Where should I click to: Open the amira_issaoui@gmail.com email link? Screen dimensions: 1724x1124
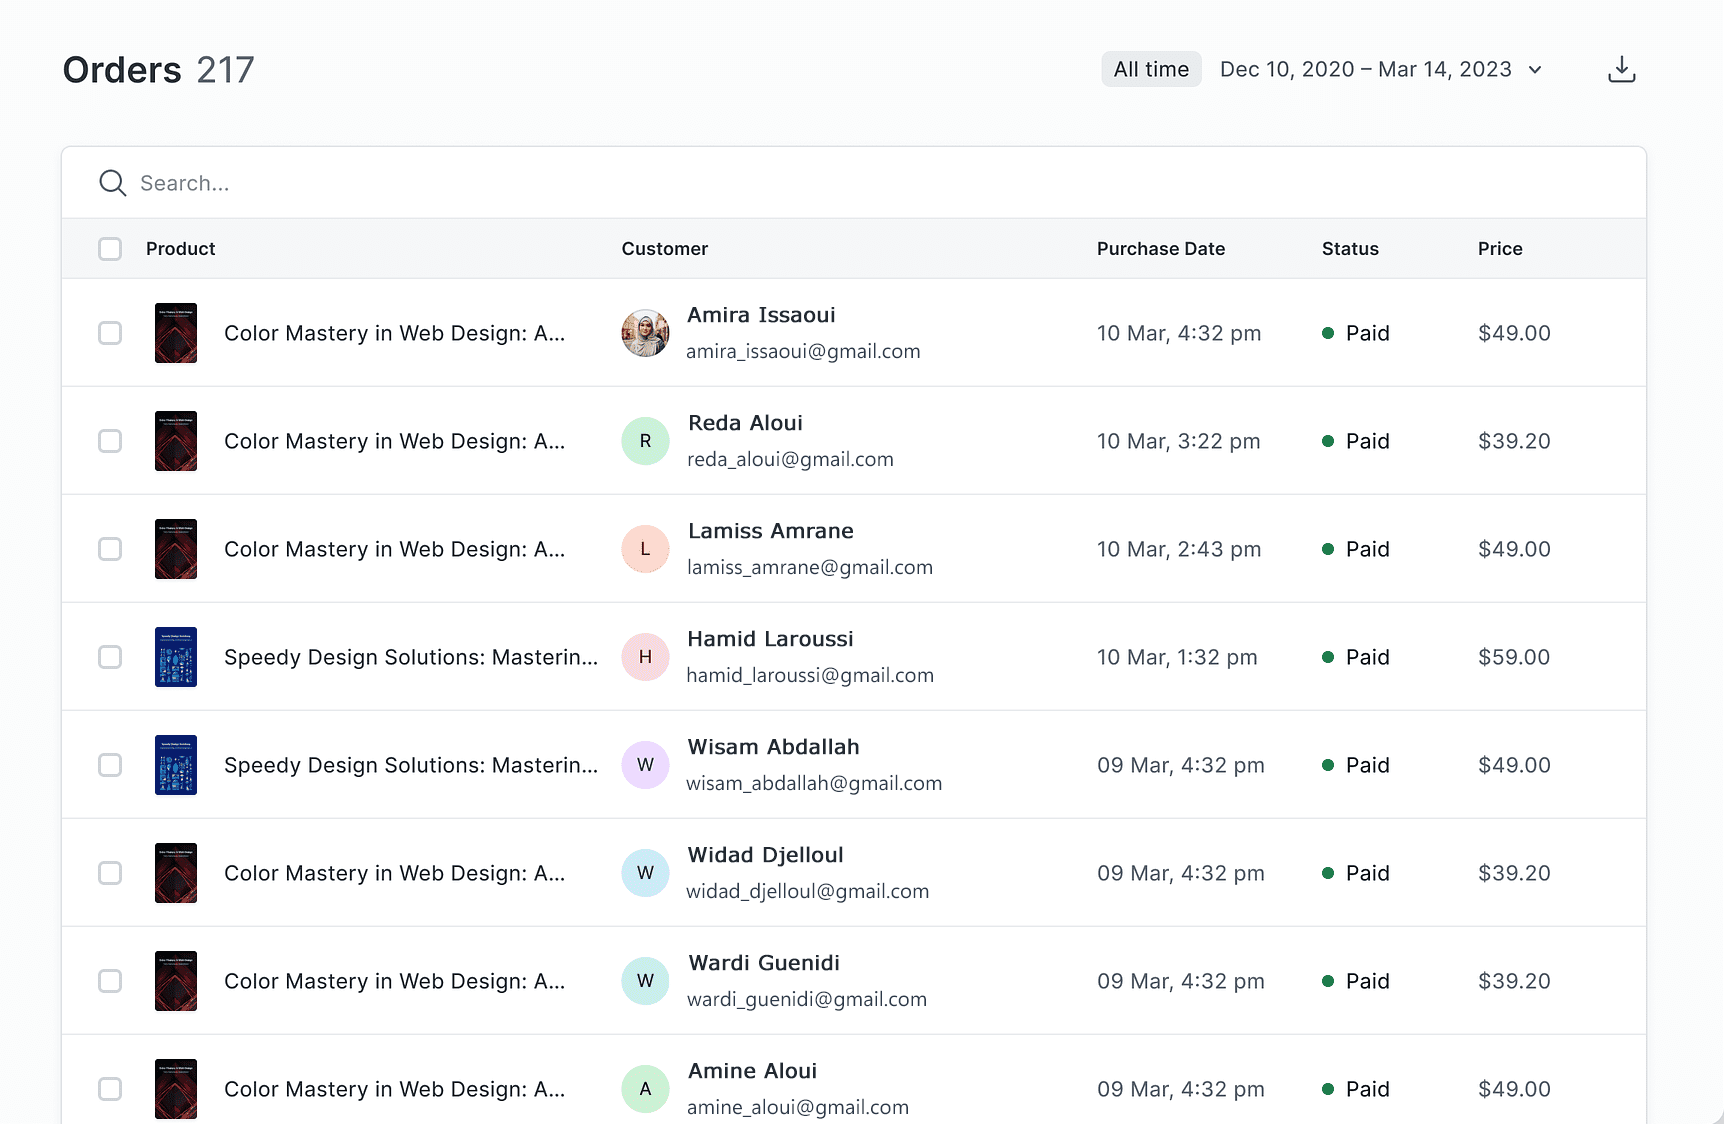[x=803, y=352]
